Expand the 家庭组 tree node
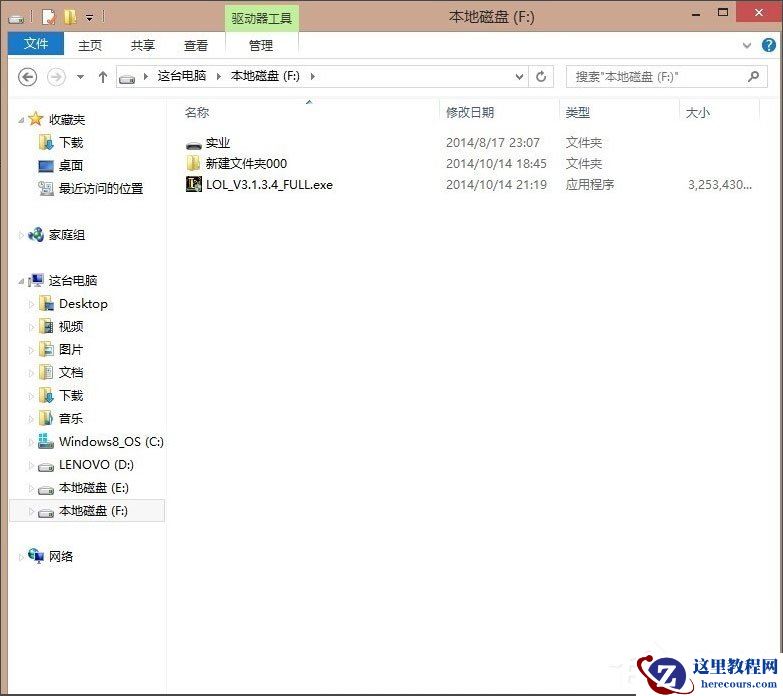 (21, 235)
